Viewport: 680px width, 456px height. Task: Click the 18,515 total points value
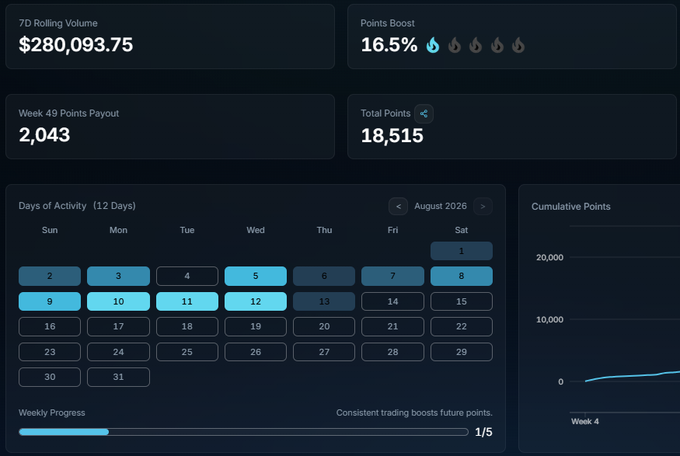click(x=392, y=136)
